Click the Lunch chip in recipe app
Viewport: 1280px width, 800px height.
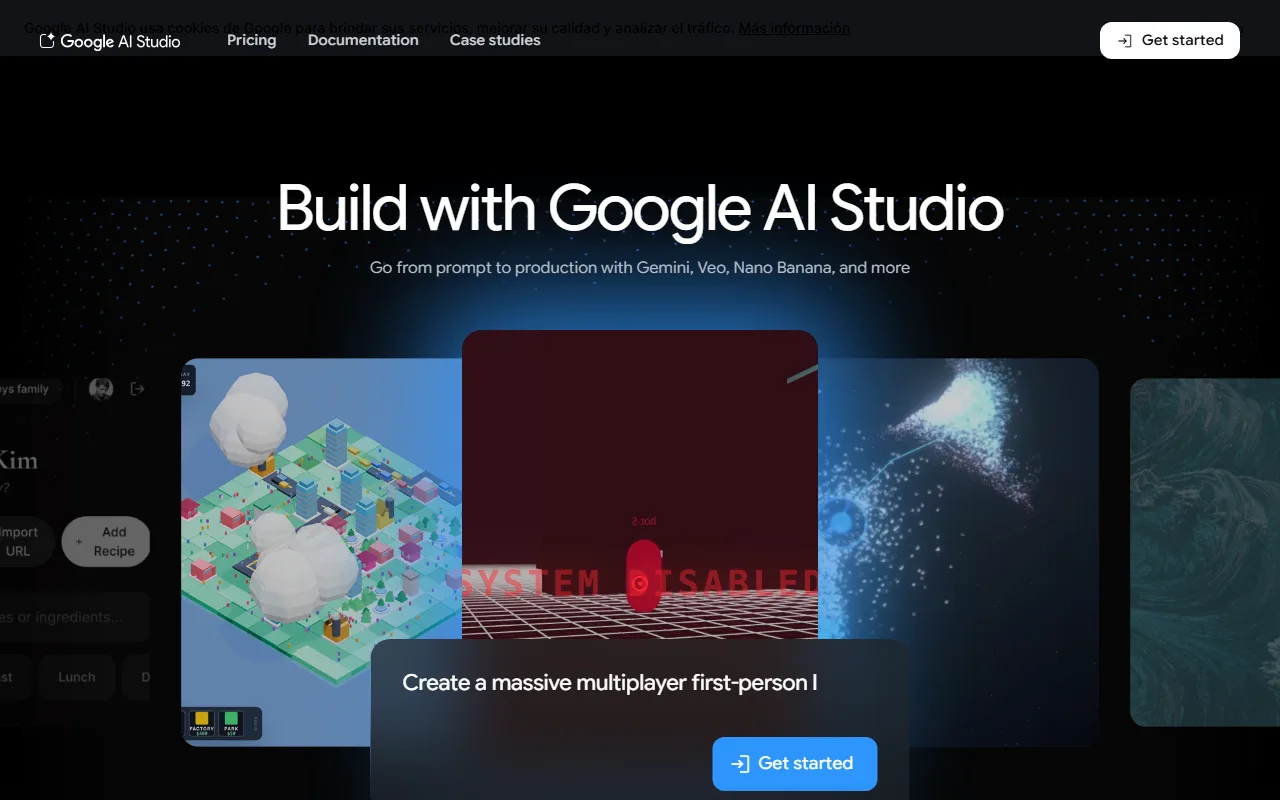click(x=77, y=677)
